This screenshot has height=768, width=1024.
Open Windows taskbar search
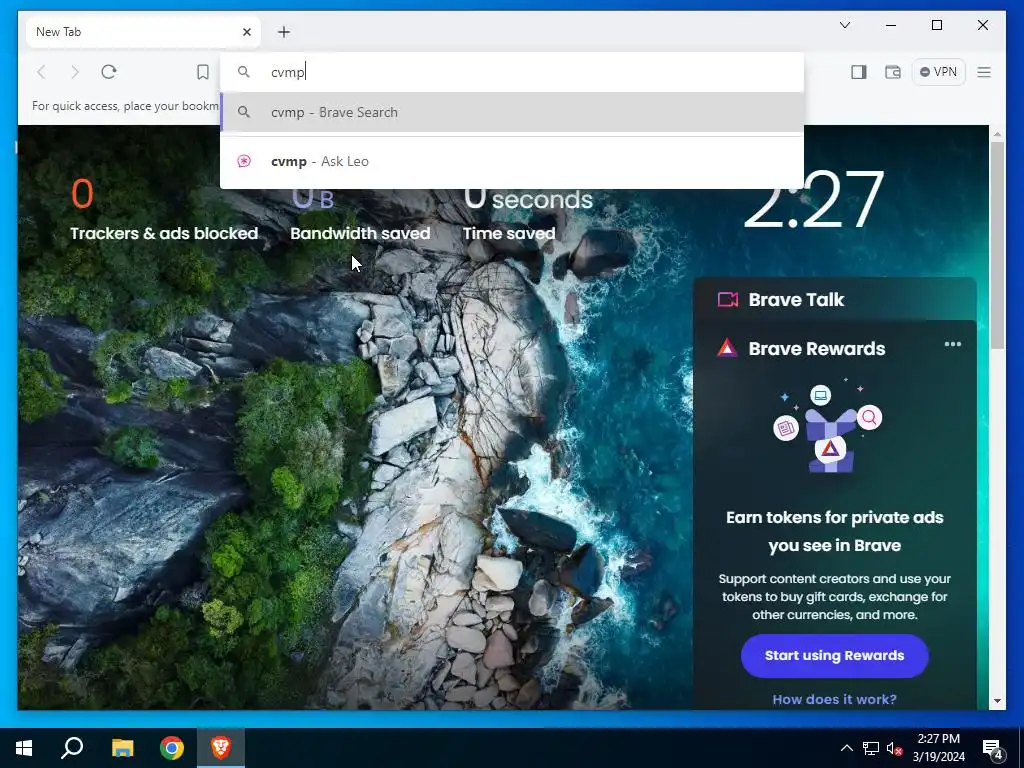(72, 748)
